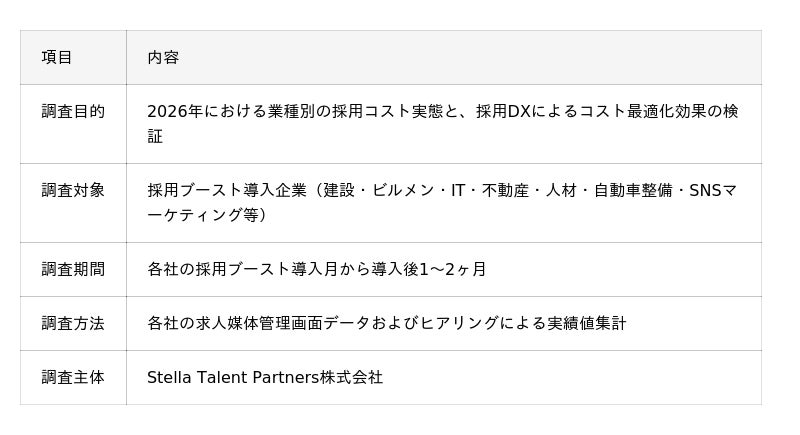The height and width of the screenshot is (435, 800).
Task: Select the 調査目的 row label
Action: pyautogui.click(x=73, y=112)
